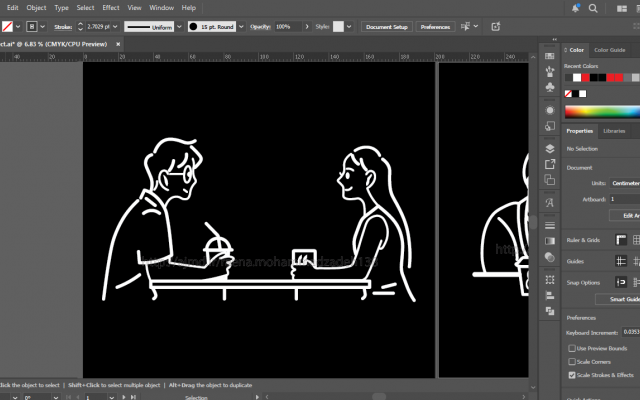The width and height of the screenshot is (640, 400).
Task: Open the Asset Export panel icon
Action: click(x=550, y=164)
